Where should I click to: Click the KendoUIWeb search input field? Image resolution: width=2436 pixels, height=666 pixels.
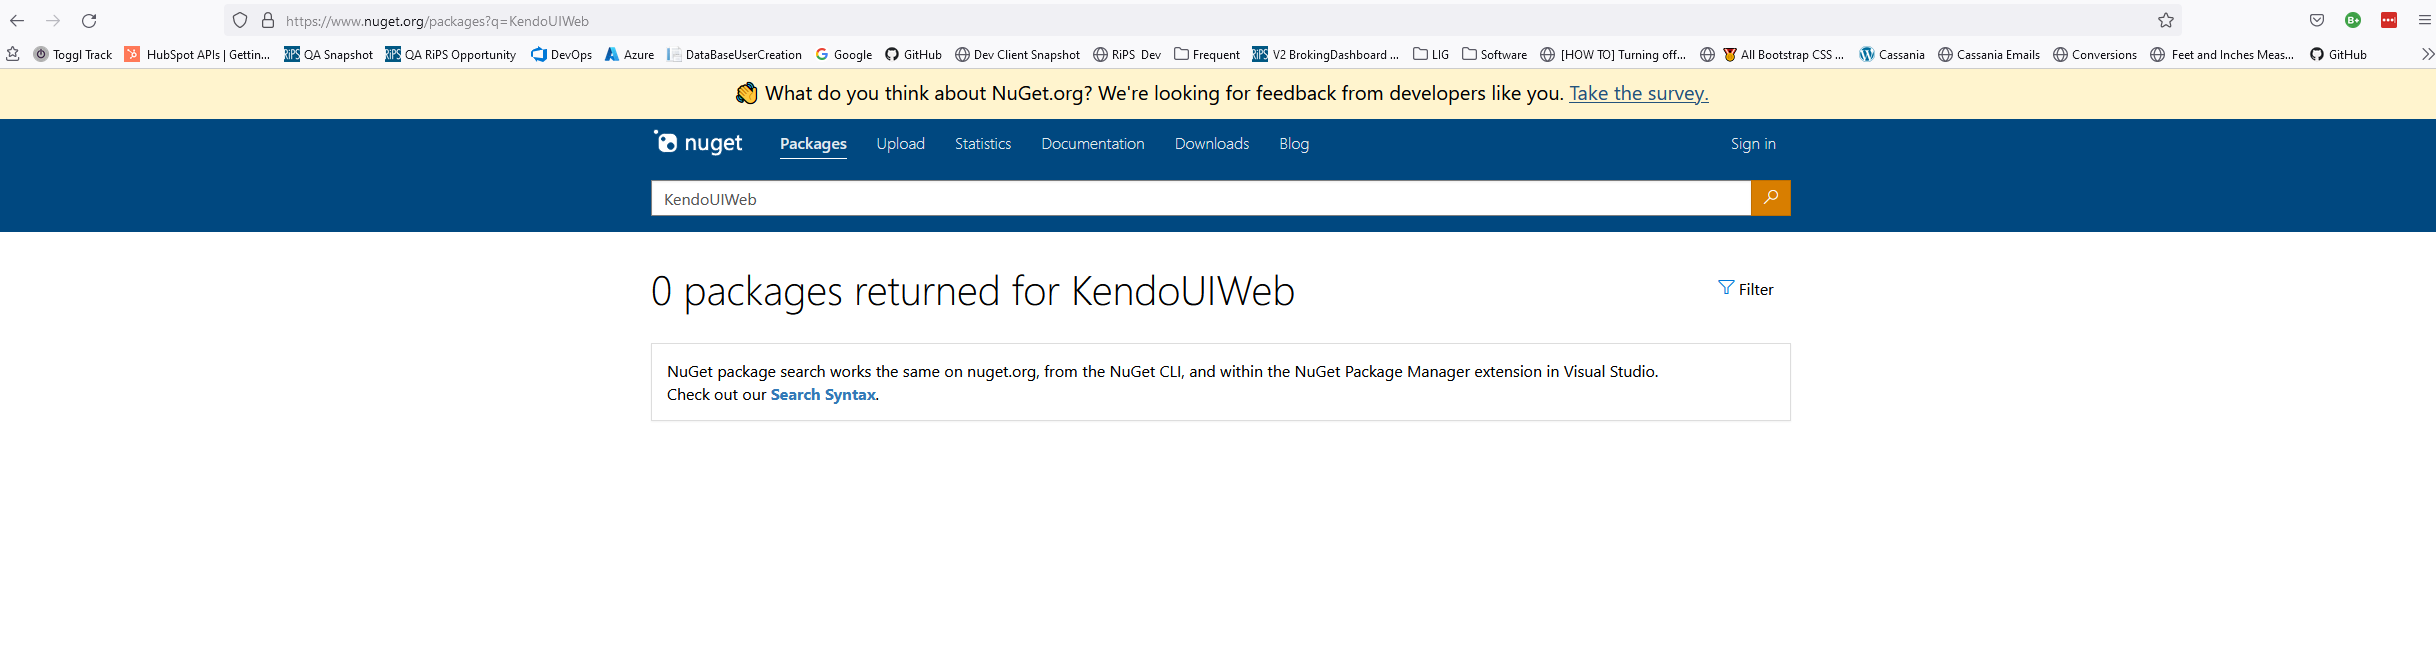coord(1200,199)
